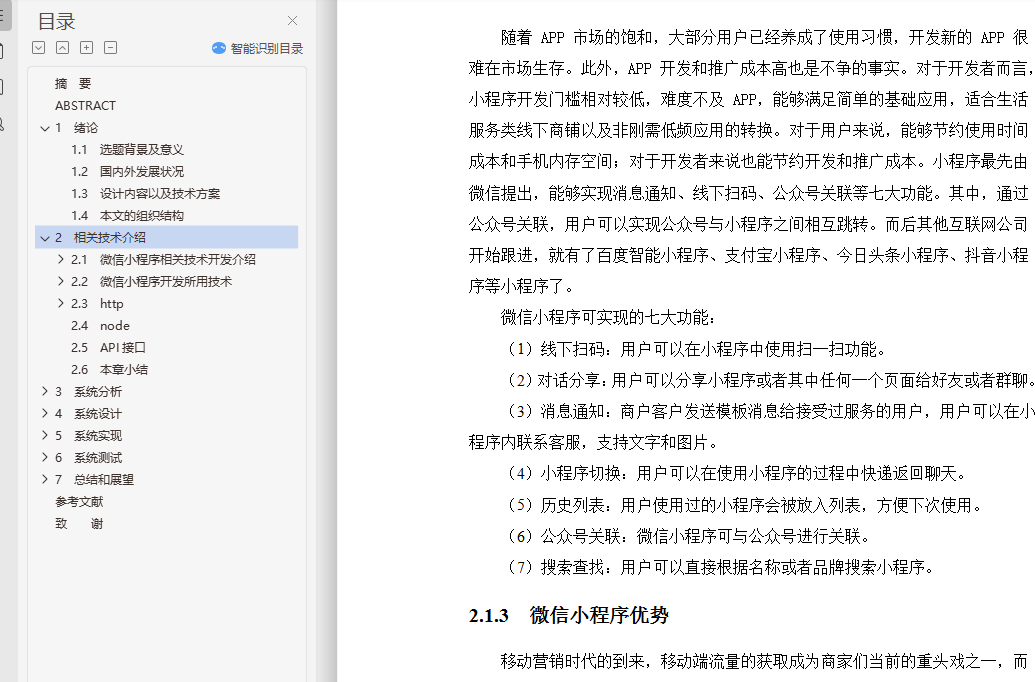1035x682 pixels.
Task: Click heading 2.1.3 微信小程序优势
Action: 568,615
